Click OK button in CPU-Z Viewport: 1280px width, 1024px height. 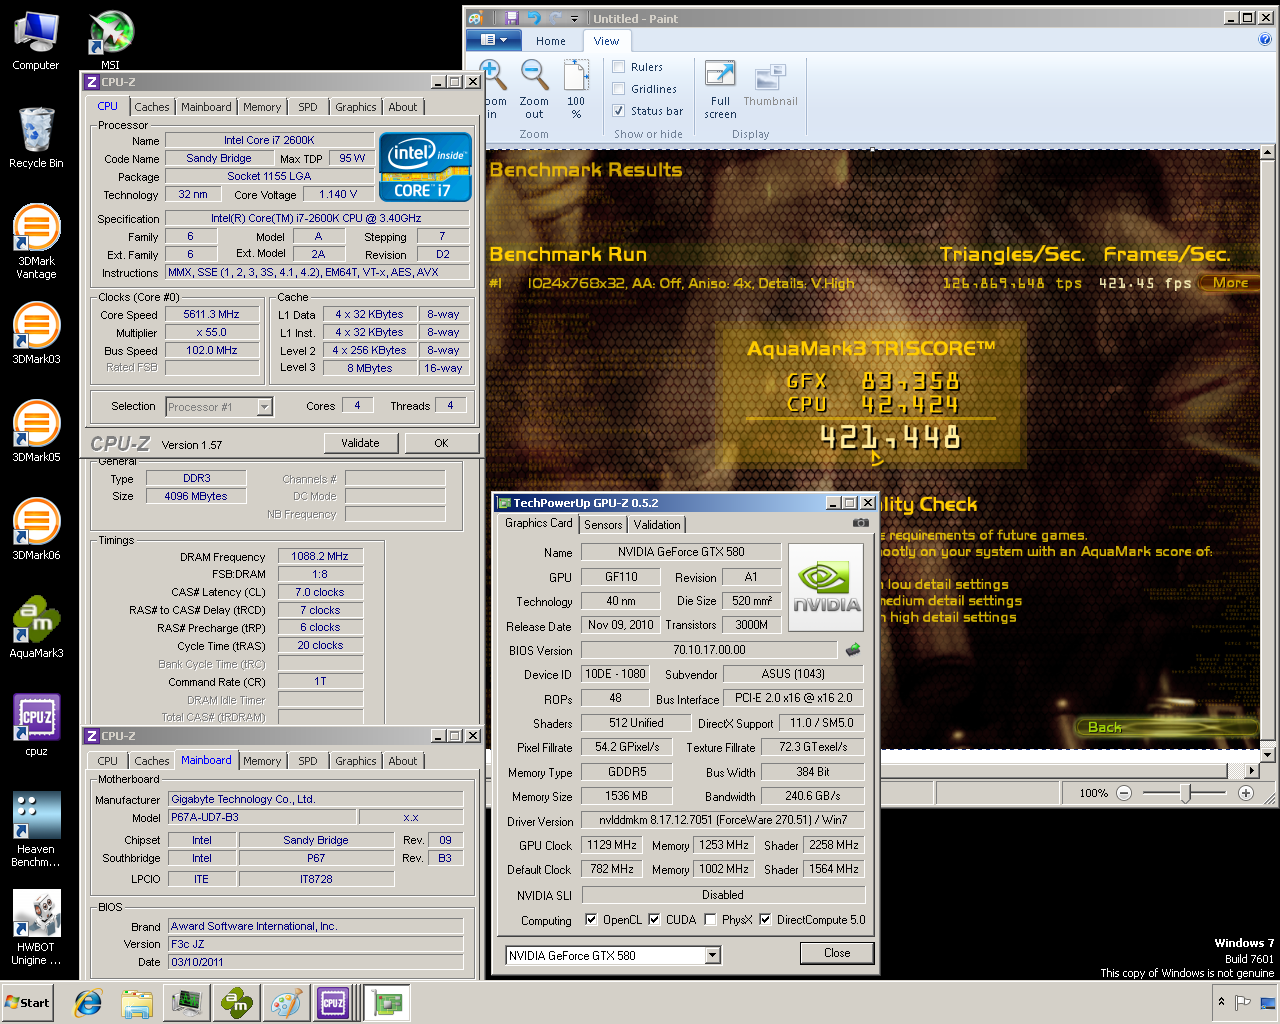pyautogui.click(x=441, y=443)
